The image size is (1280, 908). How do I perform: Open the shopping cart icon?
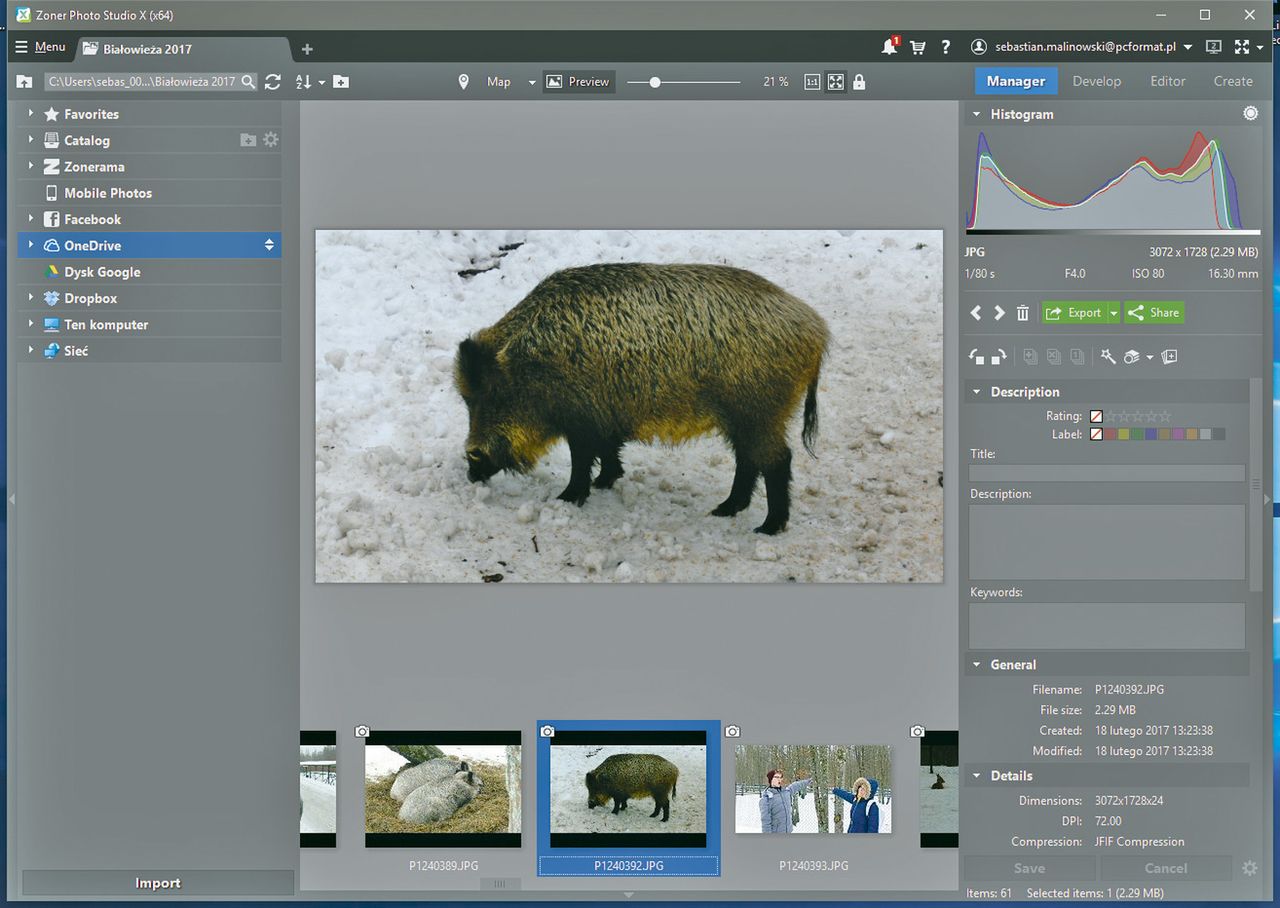917,47
